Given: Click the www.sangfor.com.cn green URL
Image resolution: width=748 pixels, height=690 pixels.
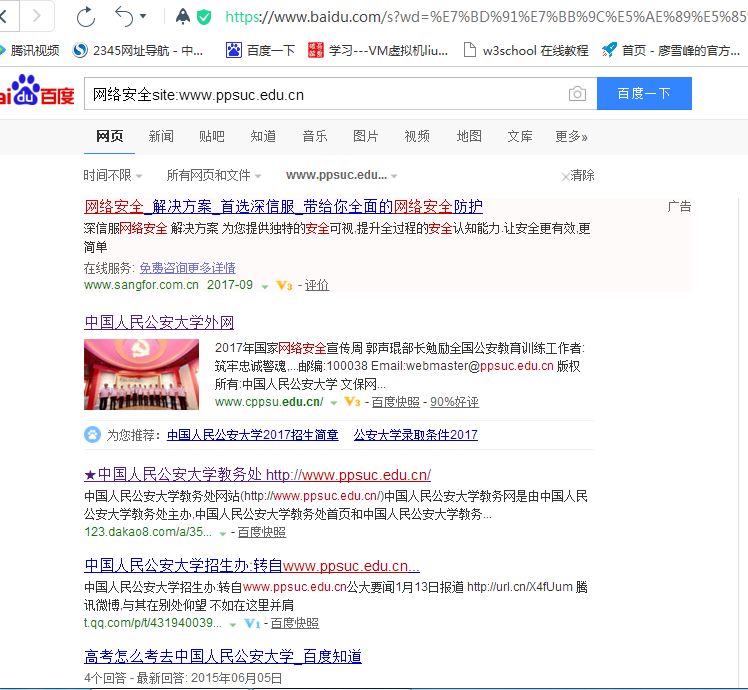Looking at the screenshot, I should (141, 285).
